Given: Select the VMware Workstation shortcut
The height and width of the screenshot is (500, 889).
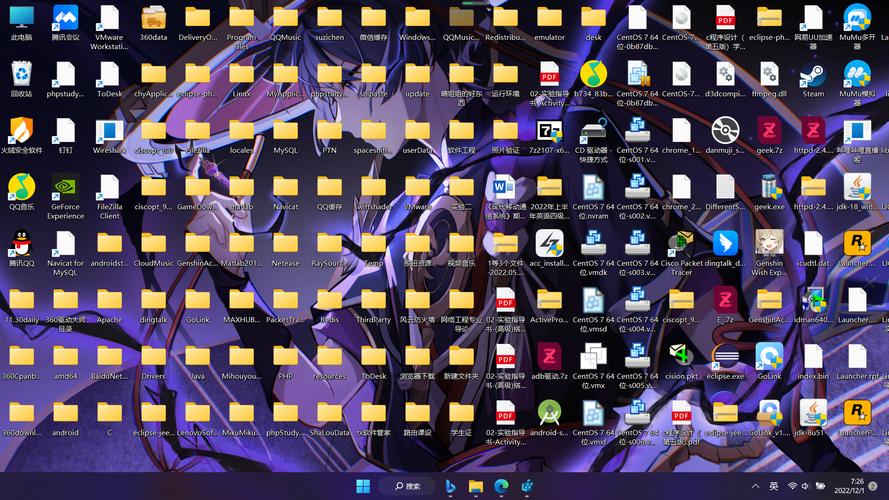Looking at the screenshot, I should [x=109, y=27].
